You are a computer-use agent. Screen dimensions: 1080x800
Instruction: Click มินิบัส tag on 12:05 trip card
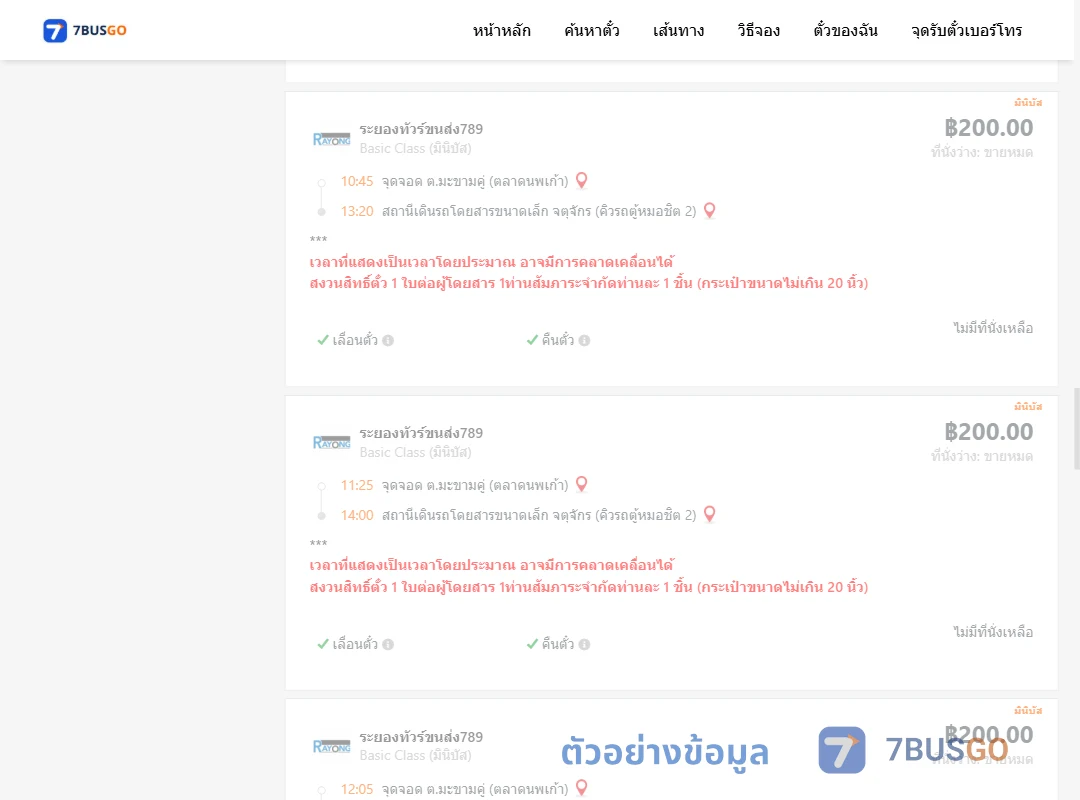tap(1028, 710)
